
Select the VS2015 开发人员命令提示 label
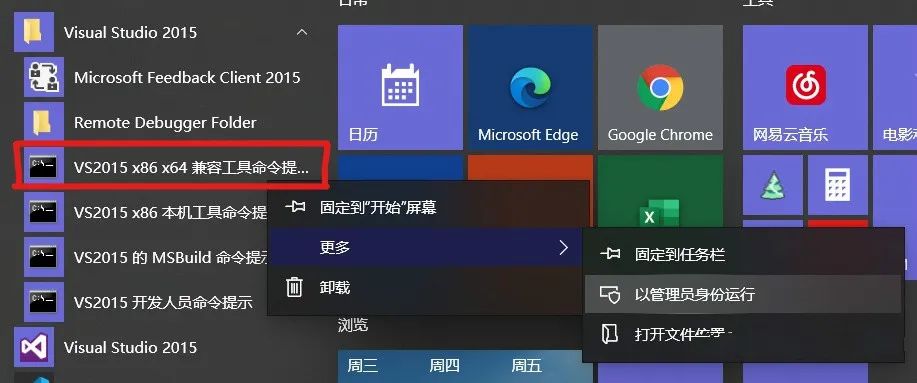tap(163, 302)
